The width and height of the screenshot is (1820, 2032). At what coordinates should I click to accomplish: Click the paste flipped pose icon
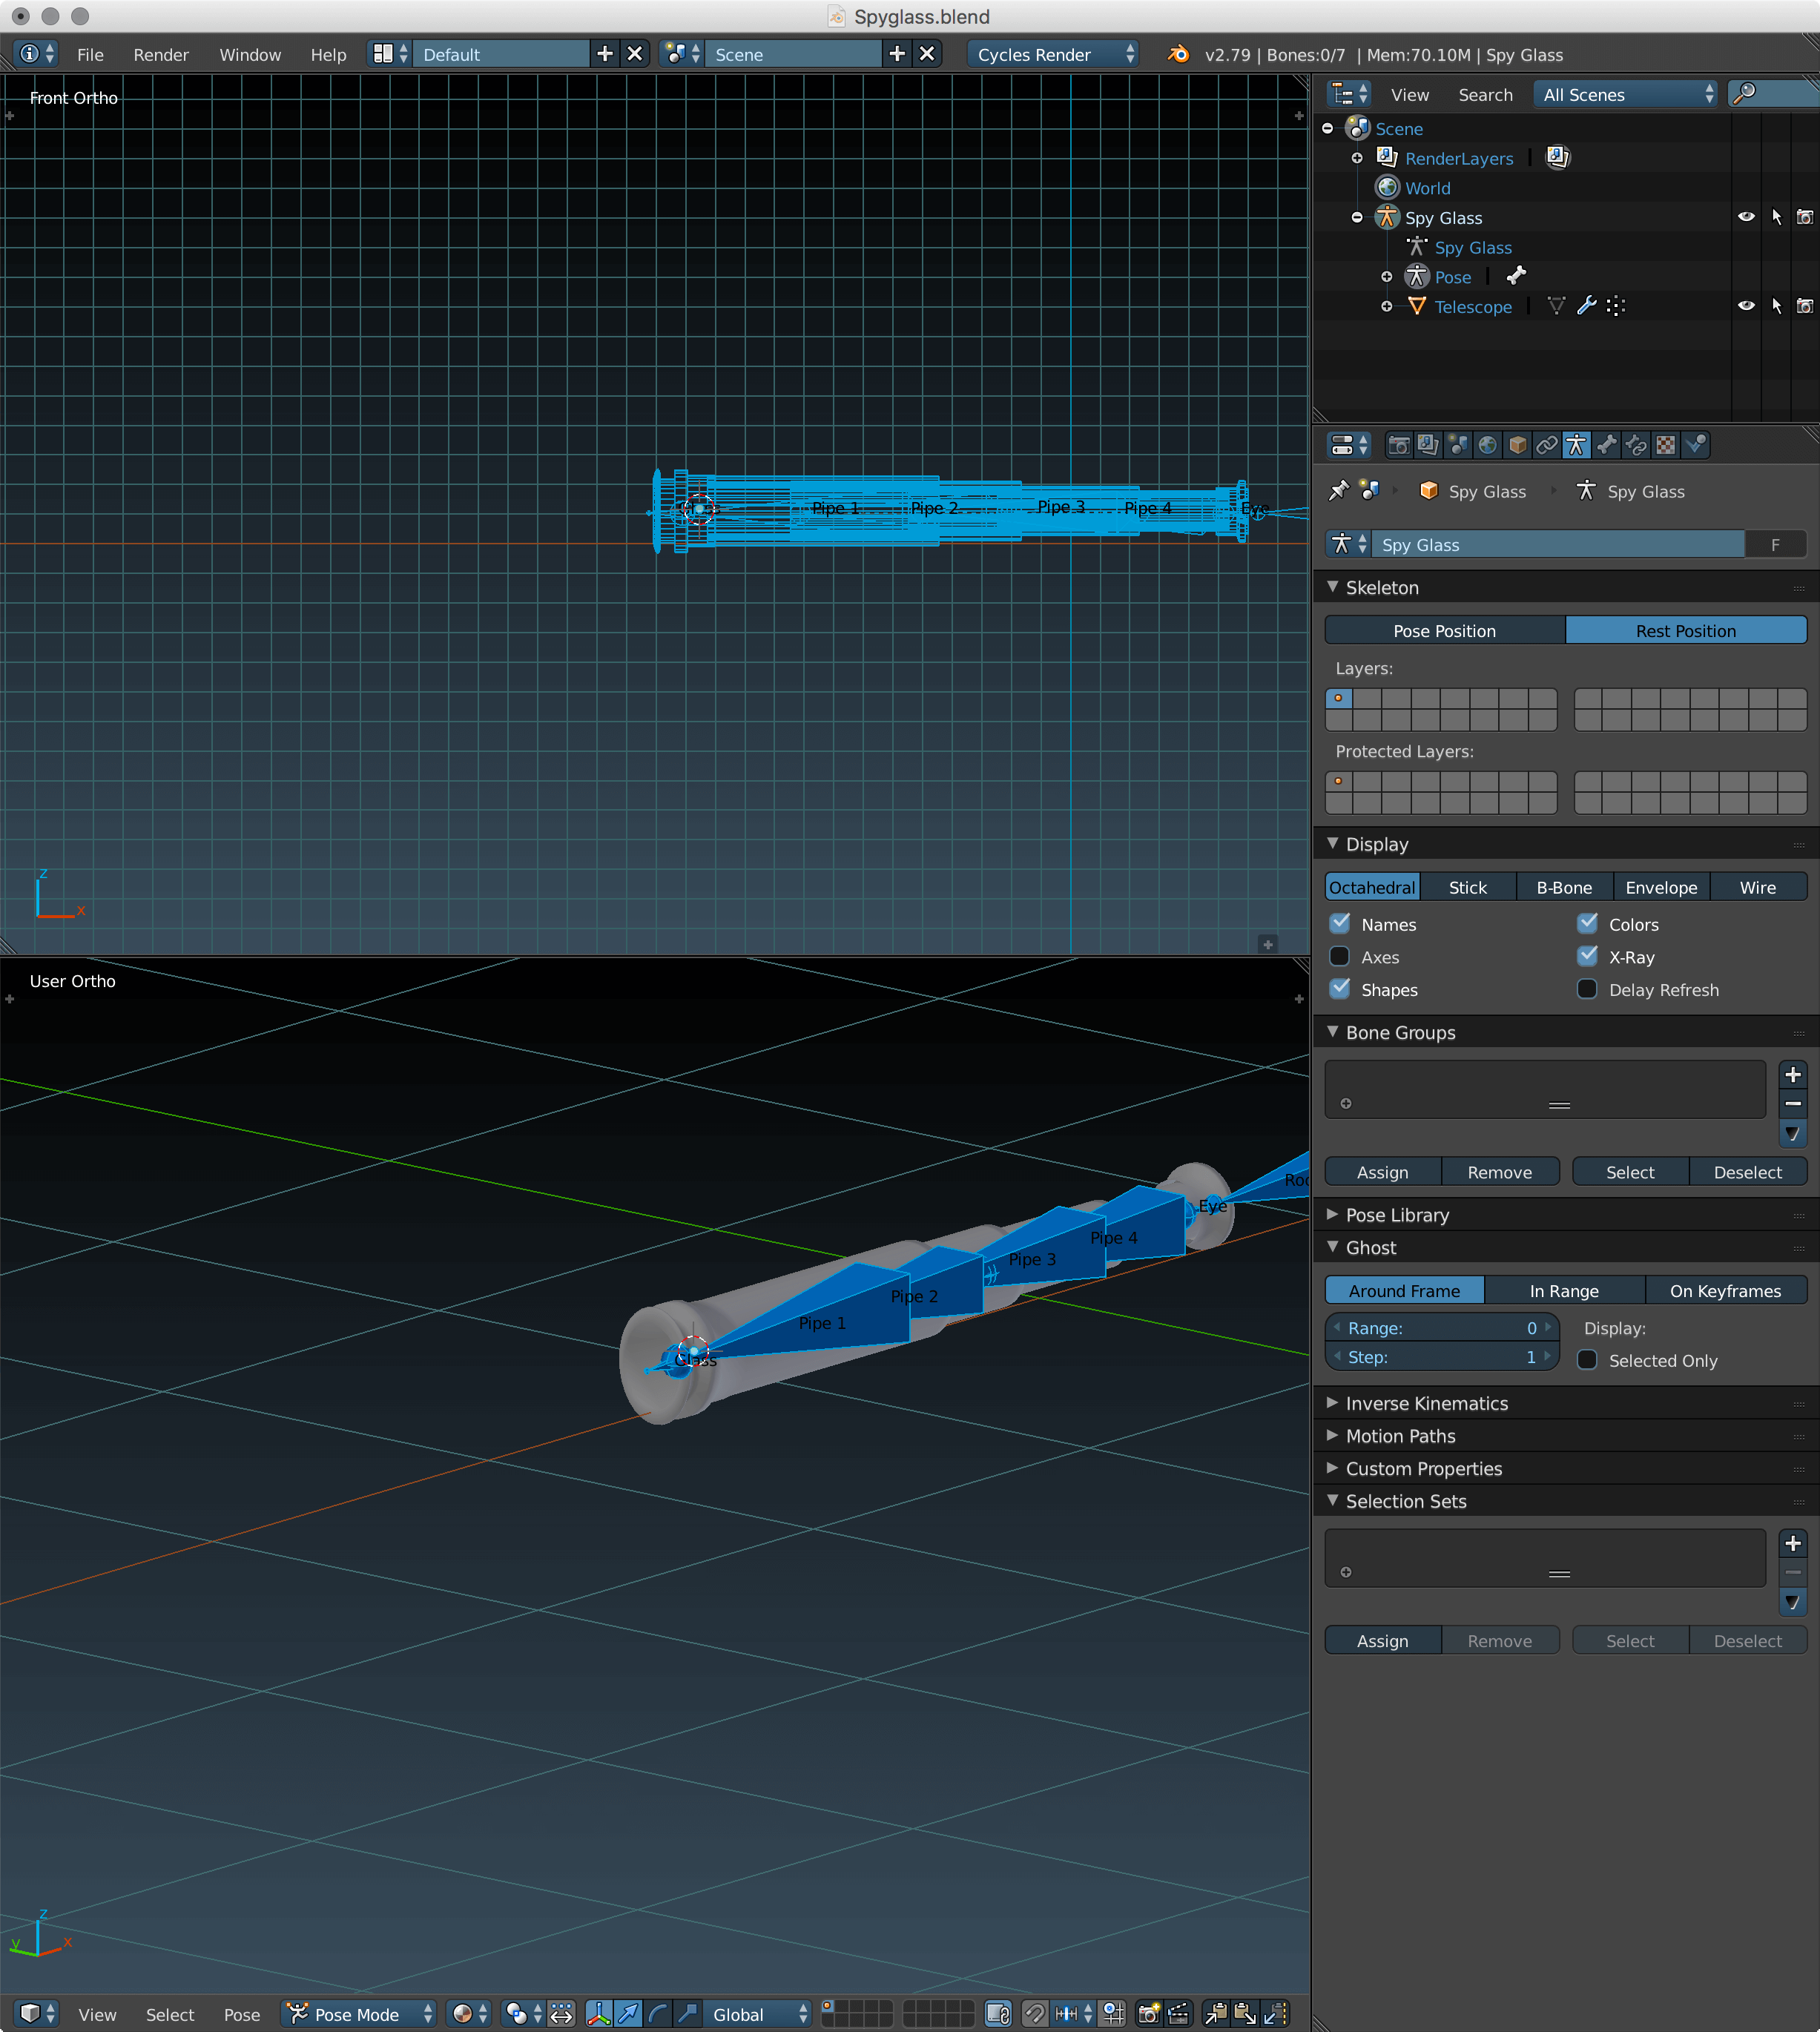[x=1275, y=2013]
